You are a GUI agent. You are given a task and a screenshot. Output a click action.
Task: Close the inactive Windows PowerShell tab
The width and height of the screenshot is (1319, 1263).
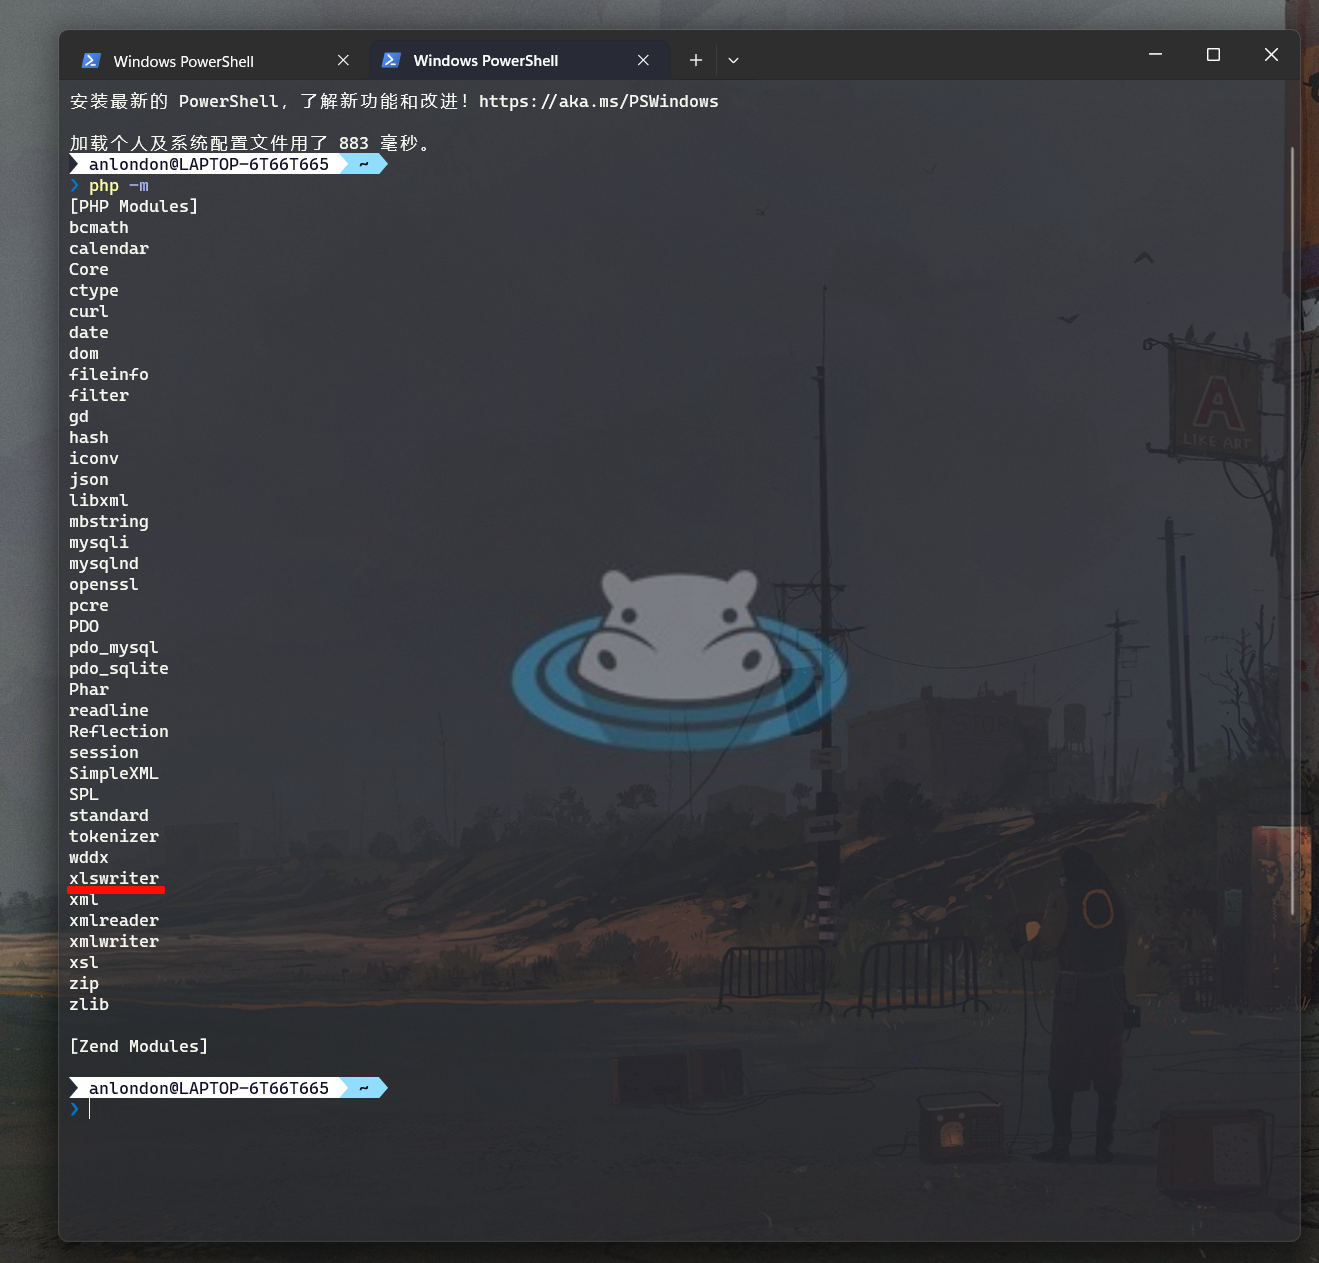coord(343,60)
